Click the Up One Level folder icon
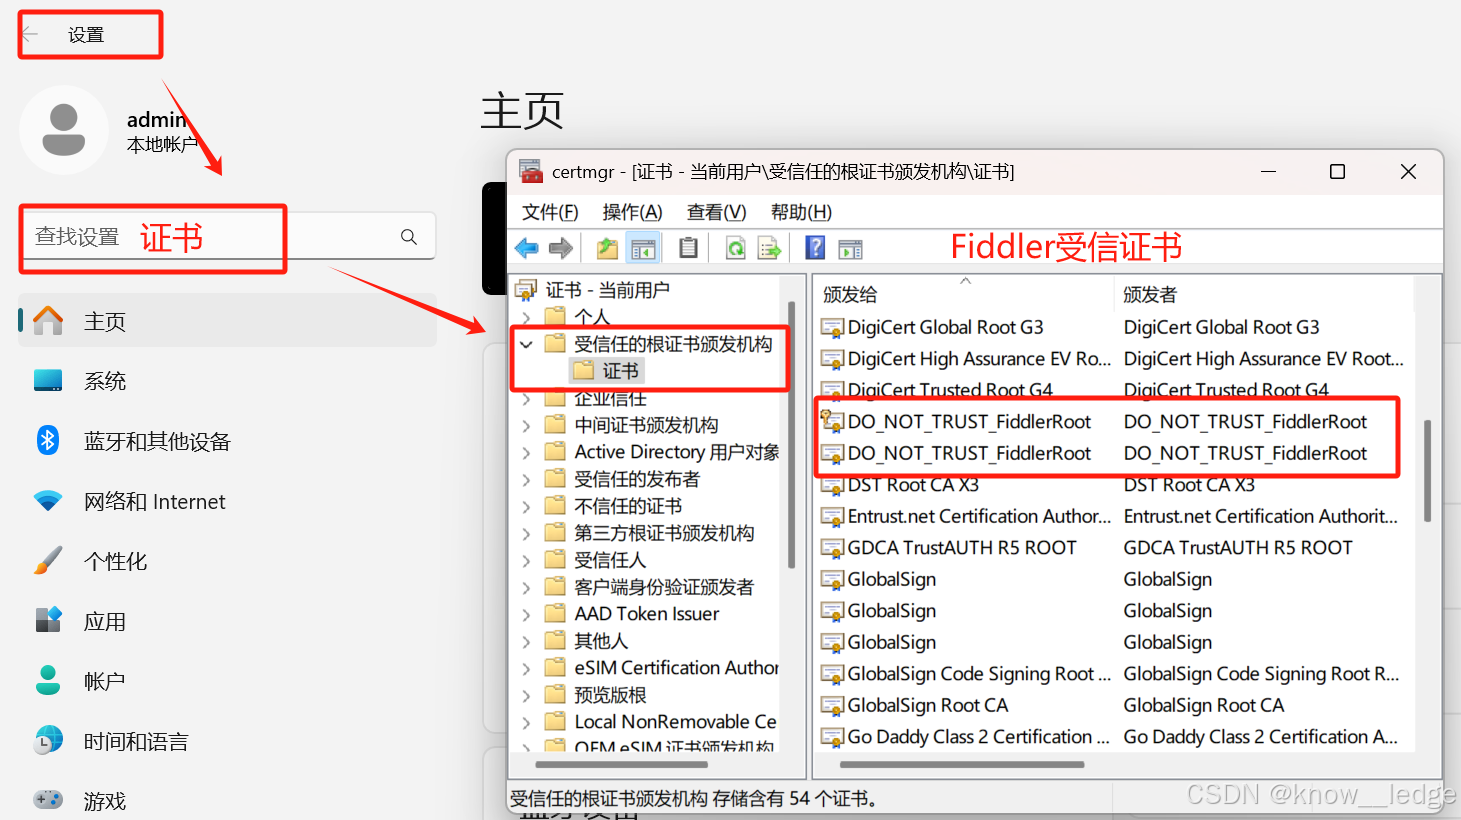This screenshot has width=1461, height=820. [607, 248]
